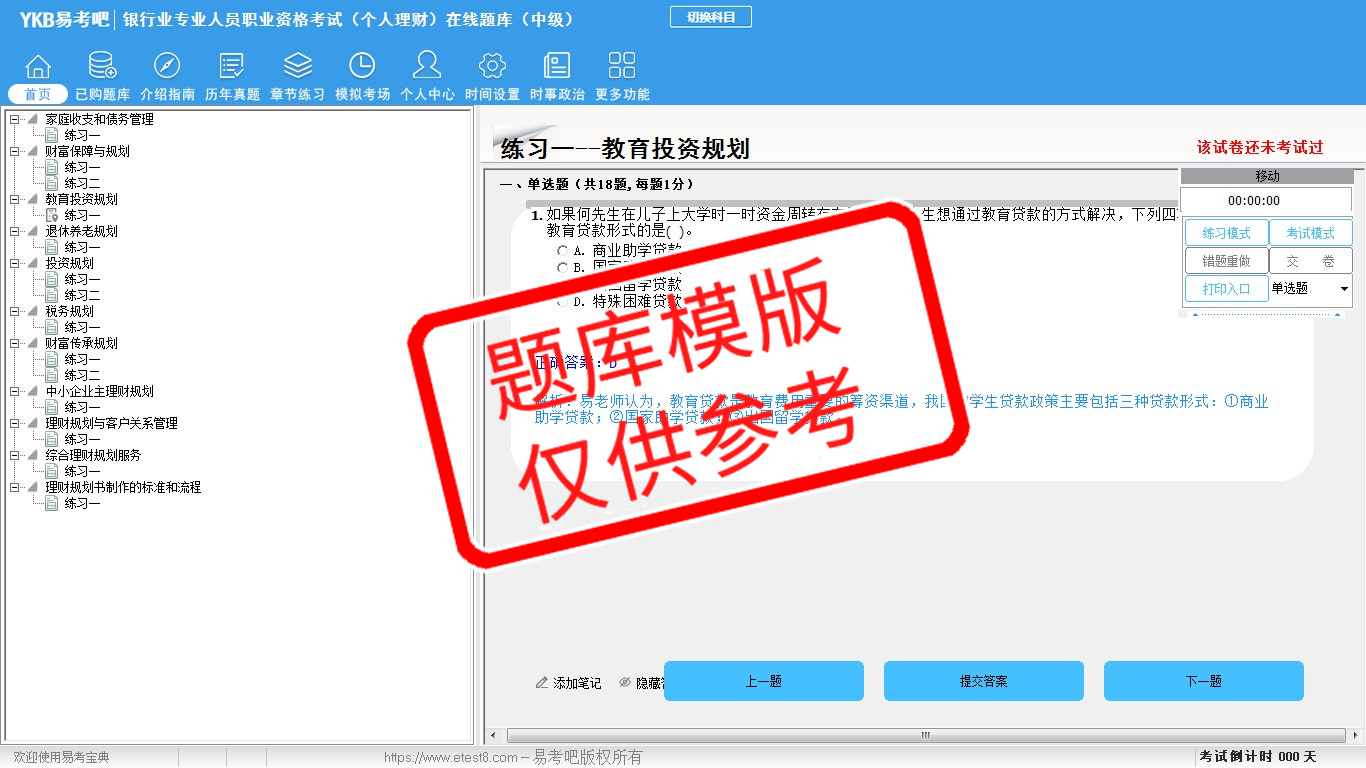The height and width of the screenshot is (768, 1366).
Task: Click the 错题重做 redo wrong questions button
Action: (x=1227, y=261)
